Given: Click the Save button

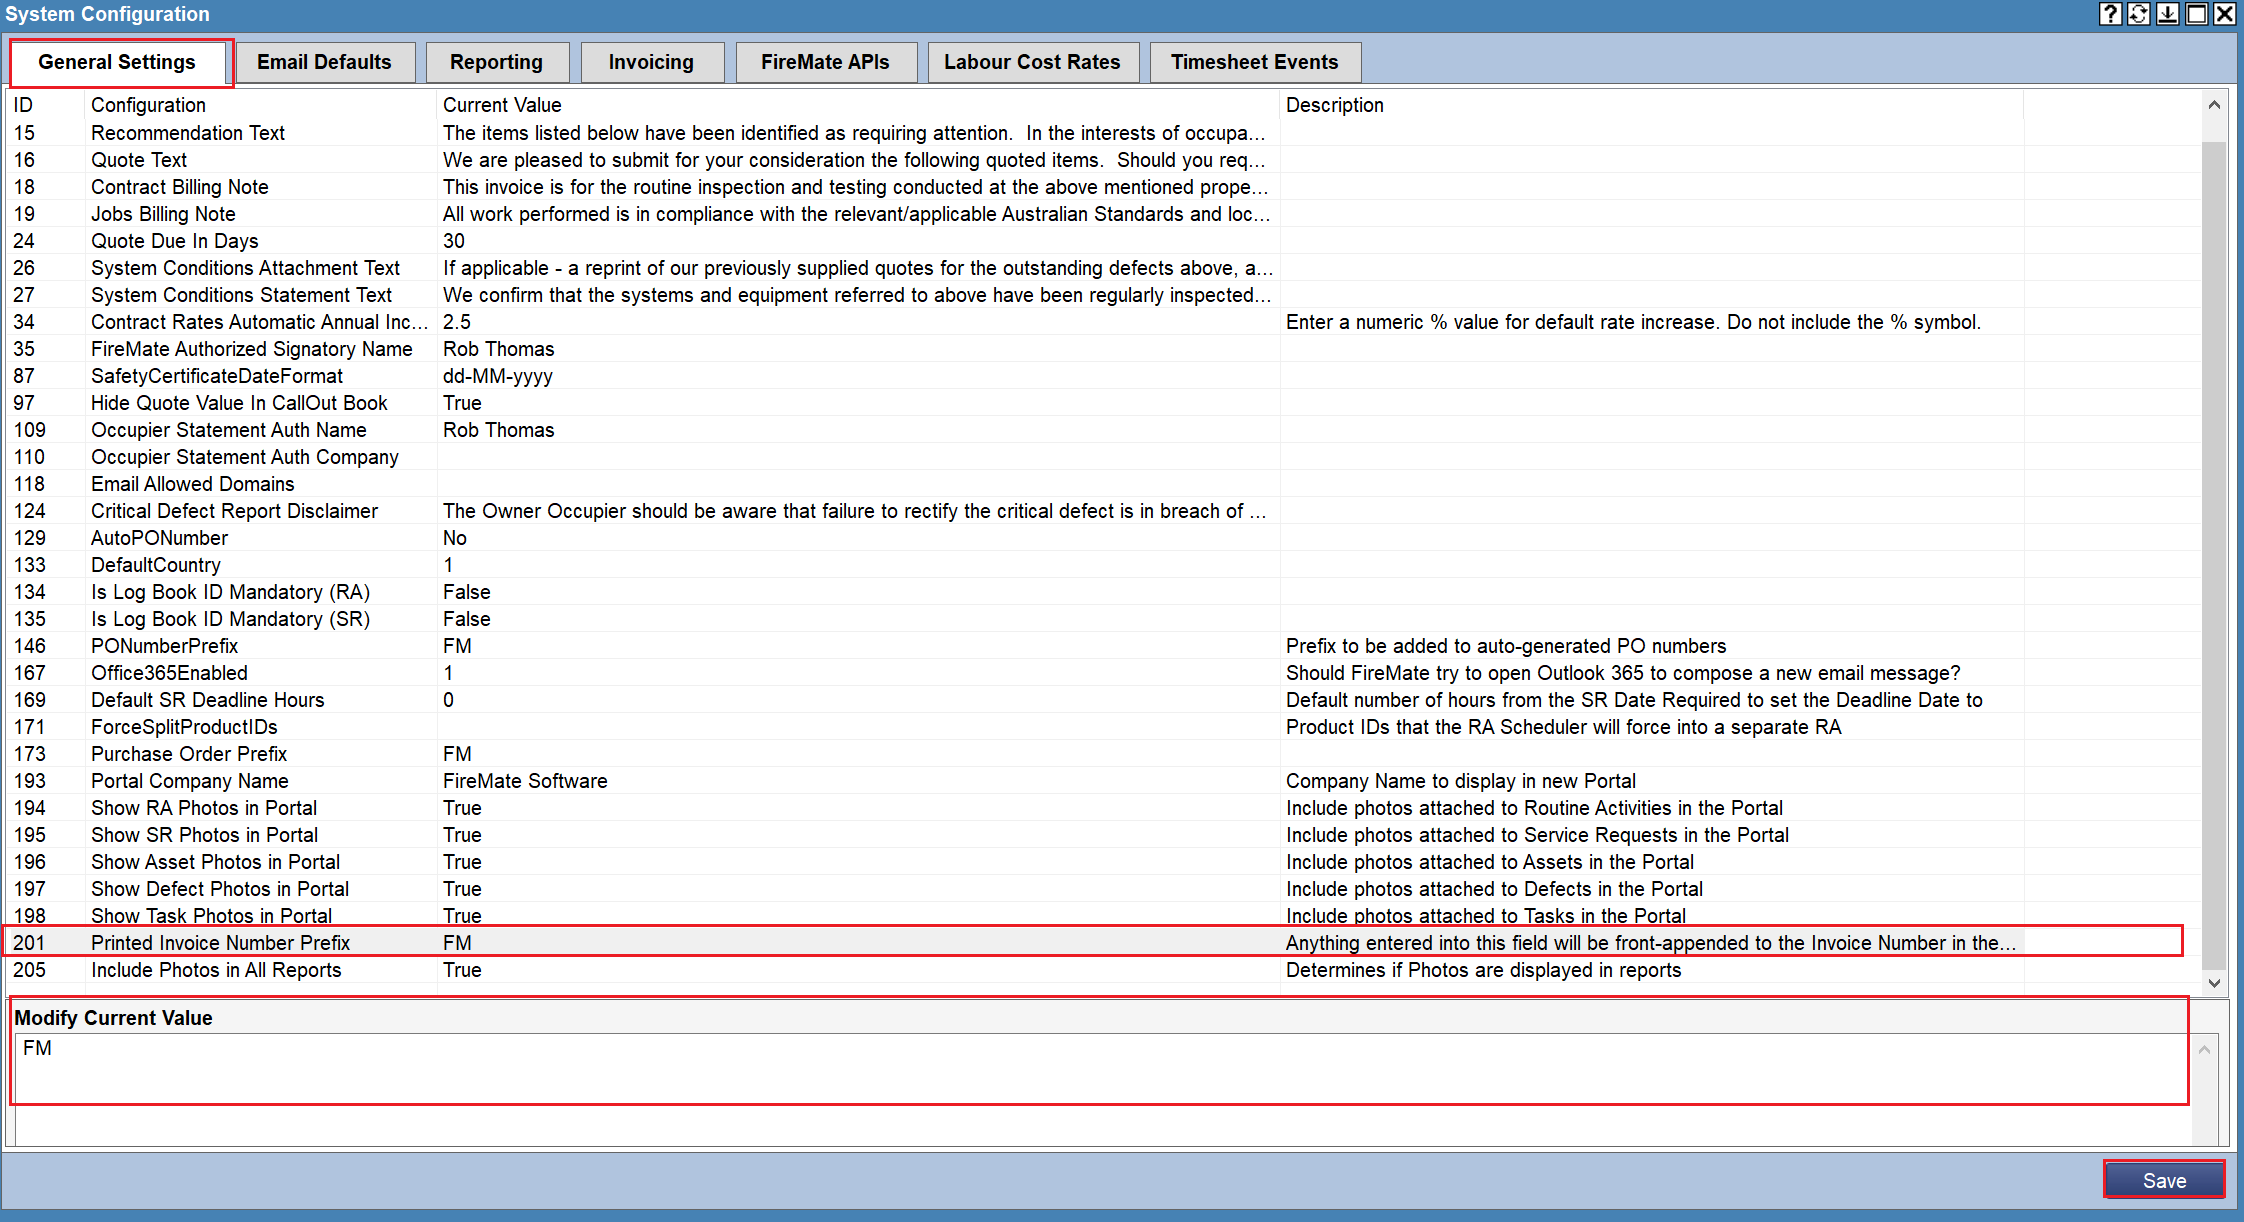Looking at the screenshot, I should point(2164,1180).
